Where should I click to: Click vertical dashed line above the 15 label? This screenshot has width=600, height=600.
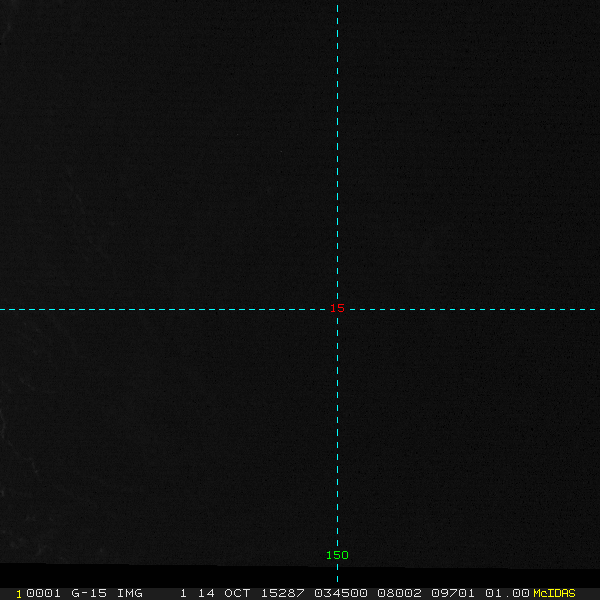[x=338, y=150]
